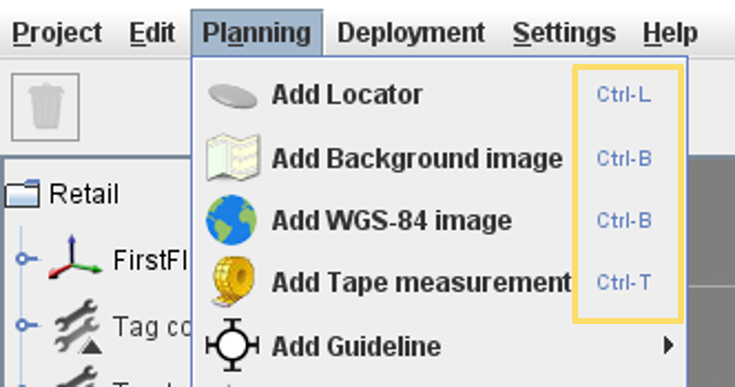
Task: Open the Deployment menu
Action: pyautogui.click(x=411, y=33)
